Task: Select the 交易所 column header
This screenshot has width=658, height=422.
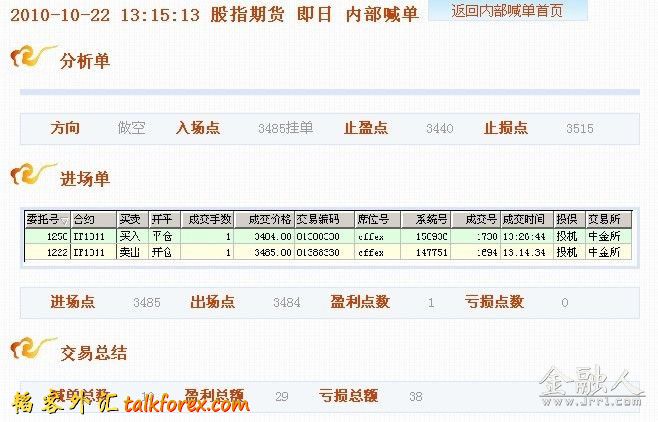Action: pyautogui.click(x=608, y=219)
